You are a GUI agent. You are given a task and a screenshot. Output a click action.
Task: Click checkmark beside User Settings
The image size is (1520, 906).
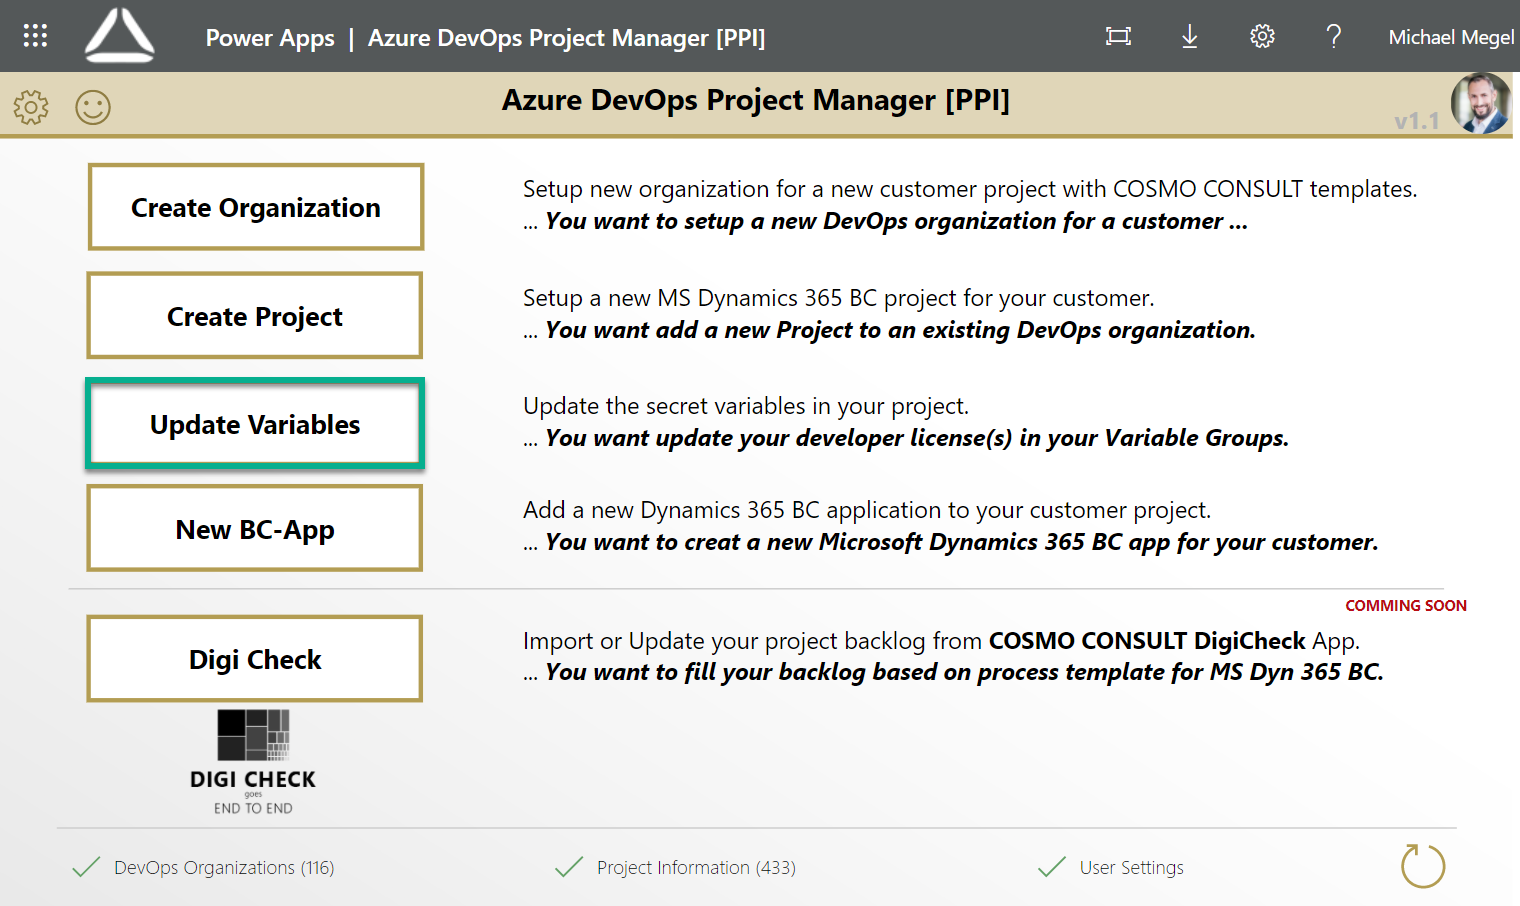coord(1052,867)
